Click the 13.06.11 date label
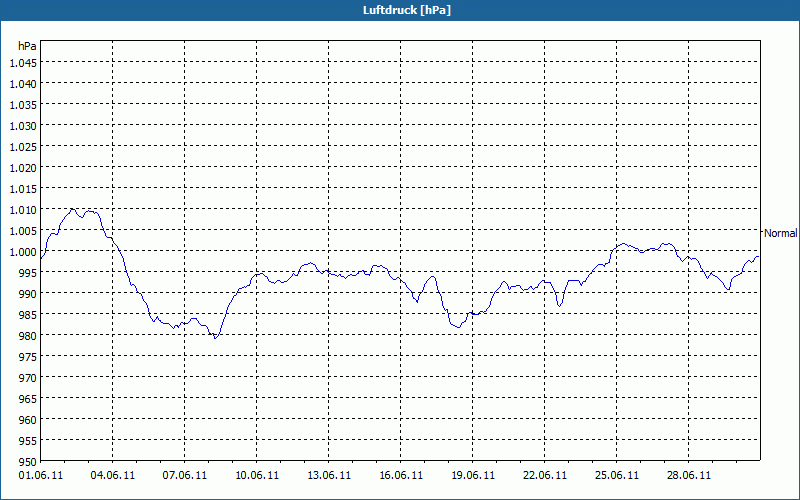This screenshot has height=500, width=800. [329, 475]
